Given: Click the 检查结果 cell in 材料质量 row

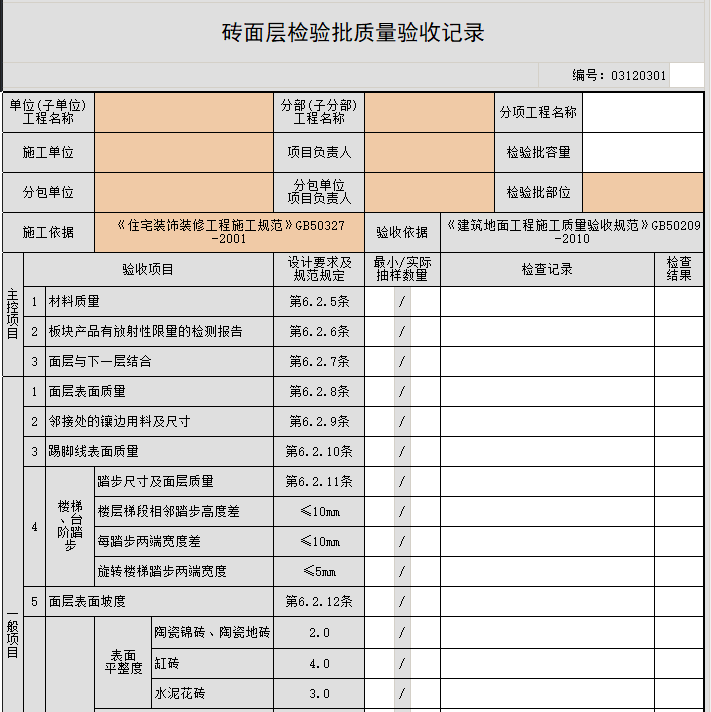Looking at the screenshot, I should point(679,302).
